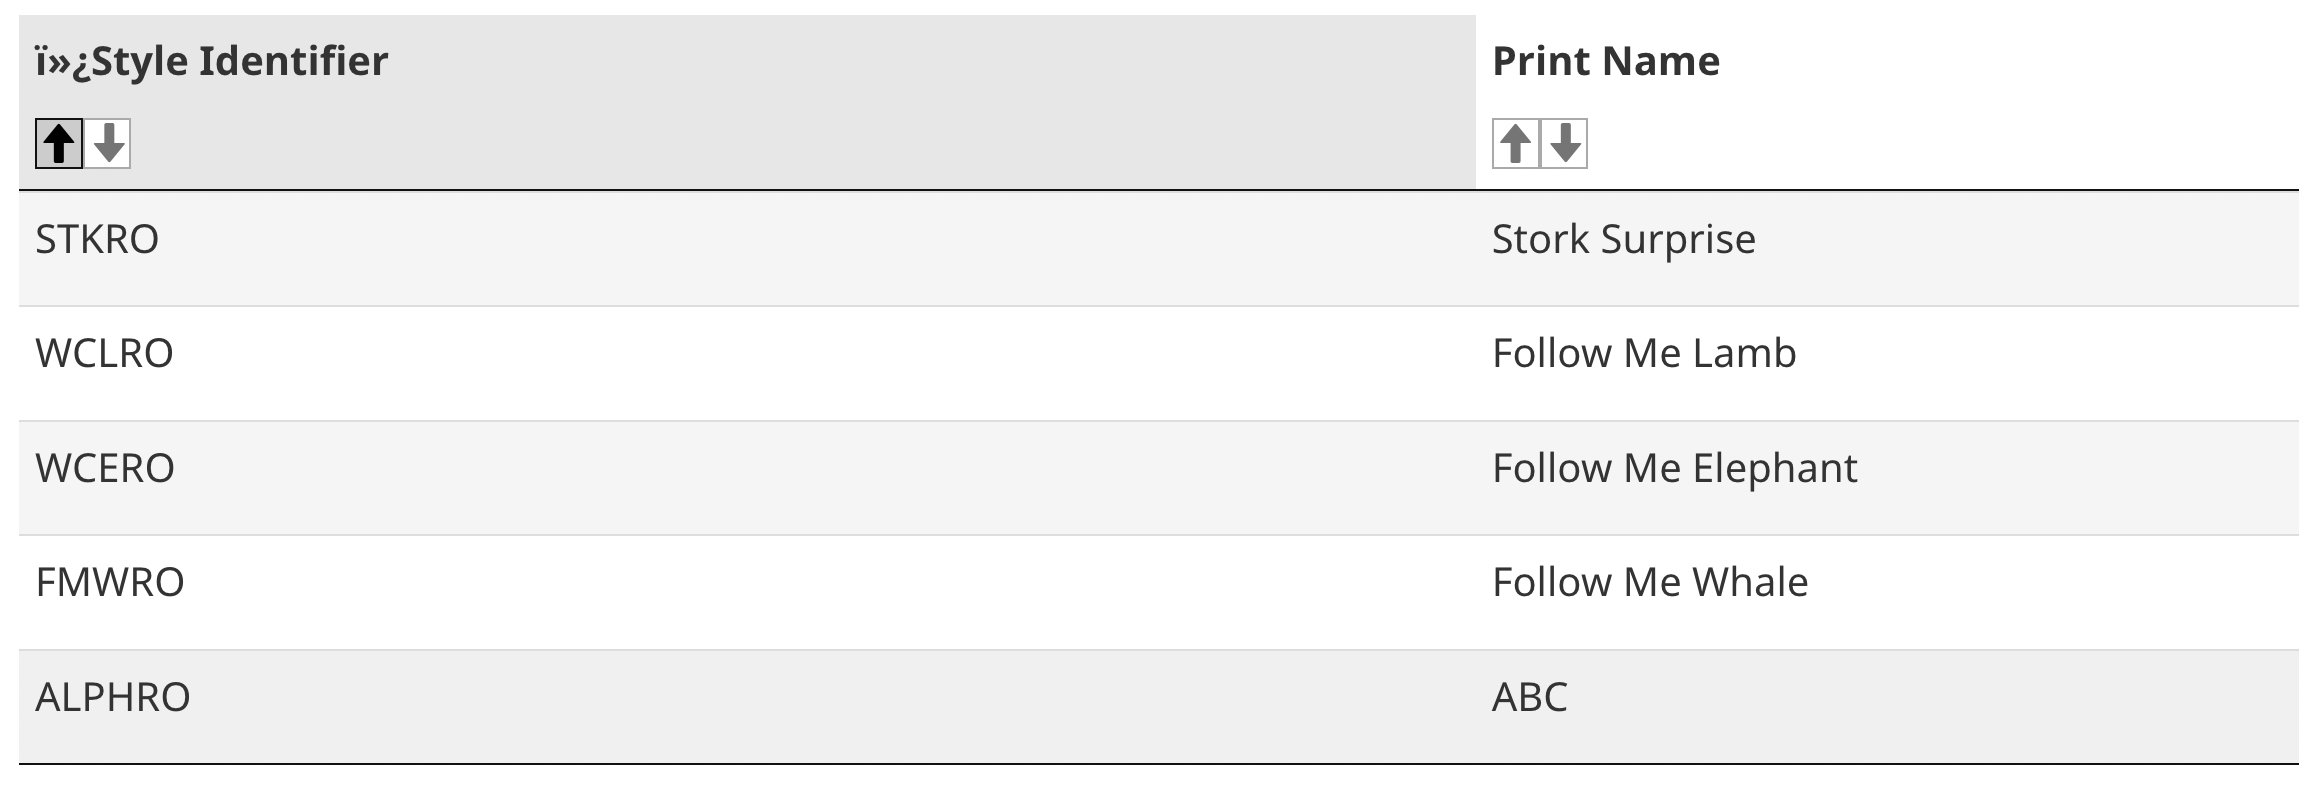Click the ABC print name cell
The image size is (2314, 794).
pos(1529,698)
